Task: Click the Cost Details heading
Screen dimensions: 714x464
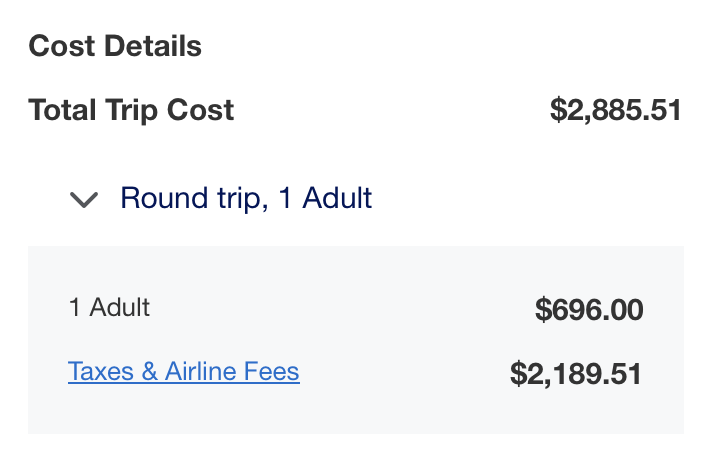Action: coord(115,46)
